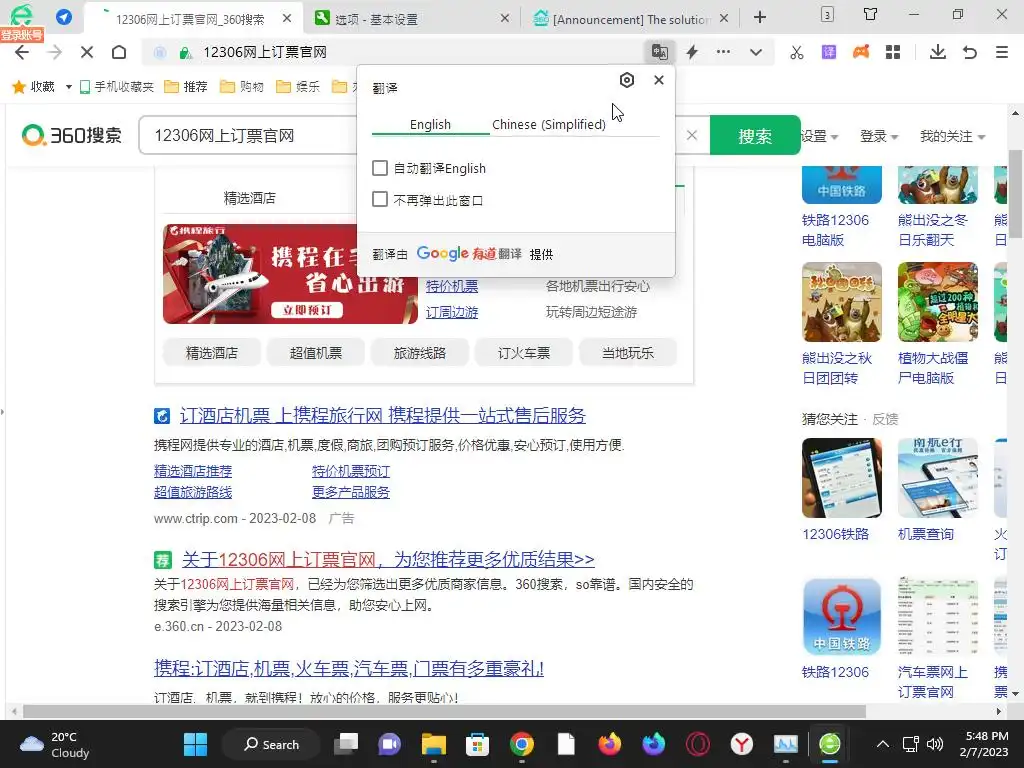This screenshot has height=768, width=1024.
Task: Open the orange game controller extension
Action: [861, 52]
